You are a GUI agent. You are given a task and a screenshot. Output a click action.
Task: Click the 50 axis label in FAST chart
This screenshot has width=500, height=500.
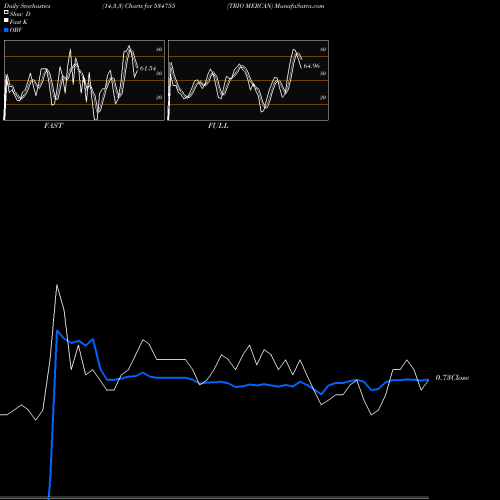pyautogui.click(x=159, y=73)
